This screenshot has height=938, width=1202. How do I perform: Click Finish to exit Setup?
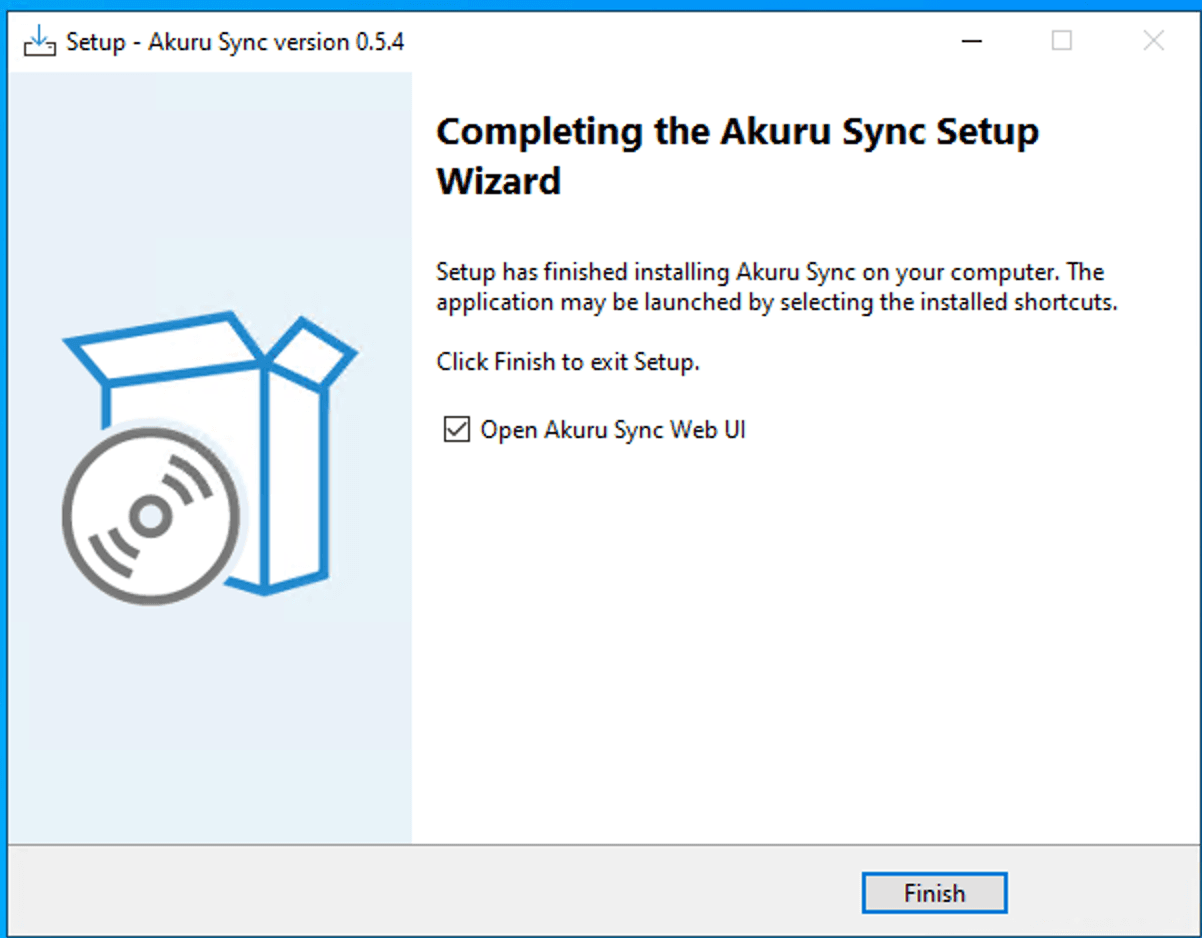click(x=934, y=893)
